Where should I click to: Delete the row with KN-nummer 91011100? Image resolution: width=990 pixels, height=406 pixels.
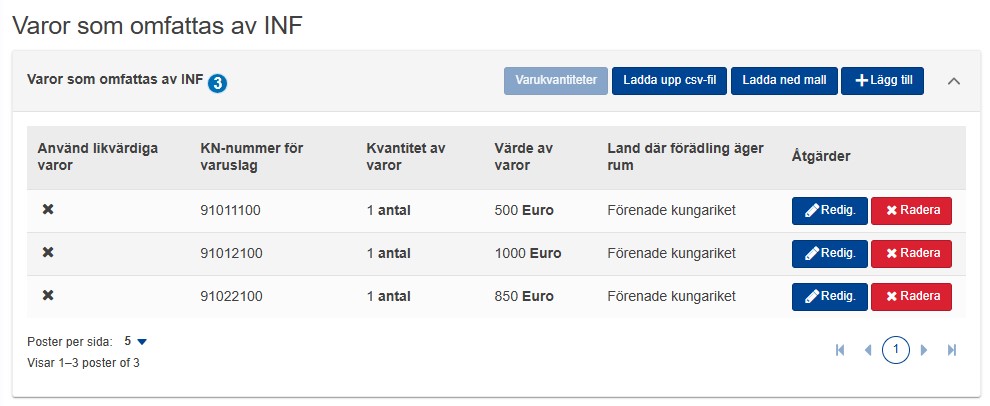911,211
